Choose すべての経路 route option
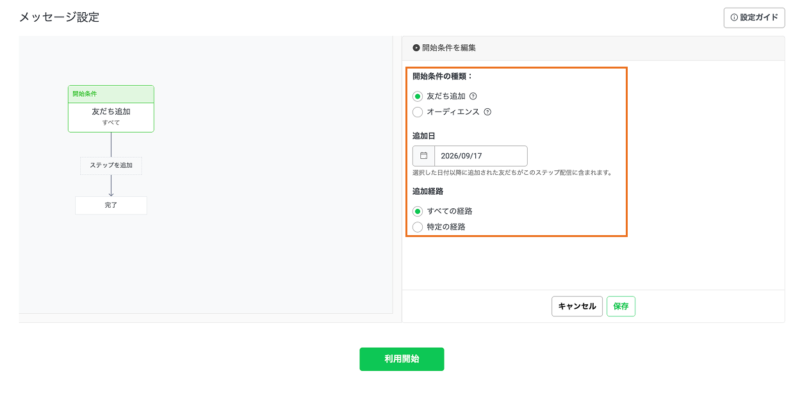The width and height of the screenshot is (800, 394). (417, 211)
